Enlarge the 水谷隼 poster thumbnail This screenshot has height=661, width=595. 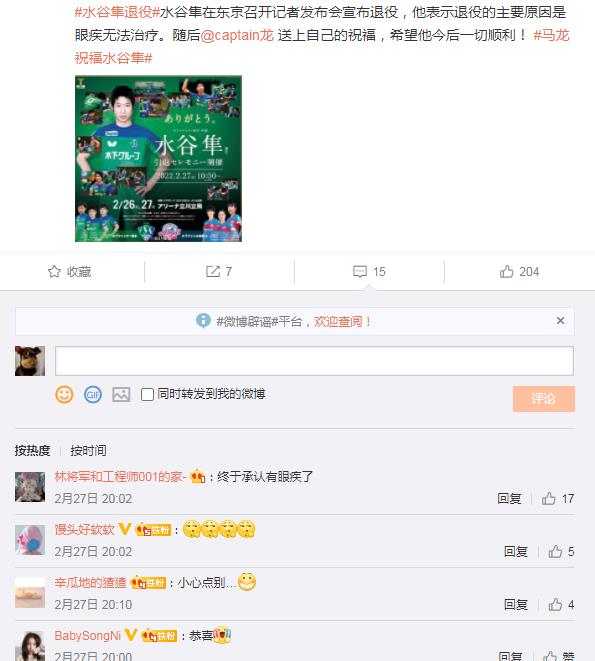pyautogui.click(x=159, y=159)
